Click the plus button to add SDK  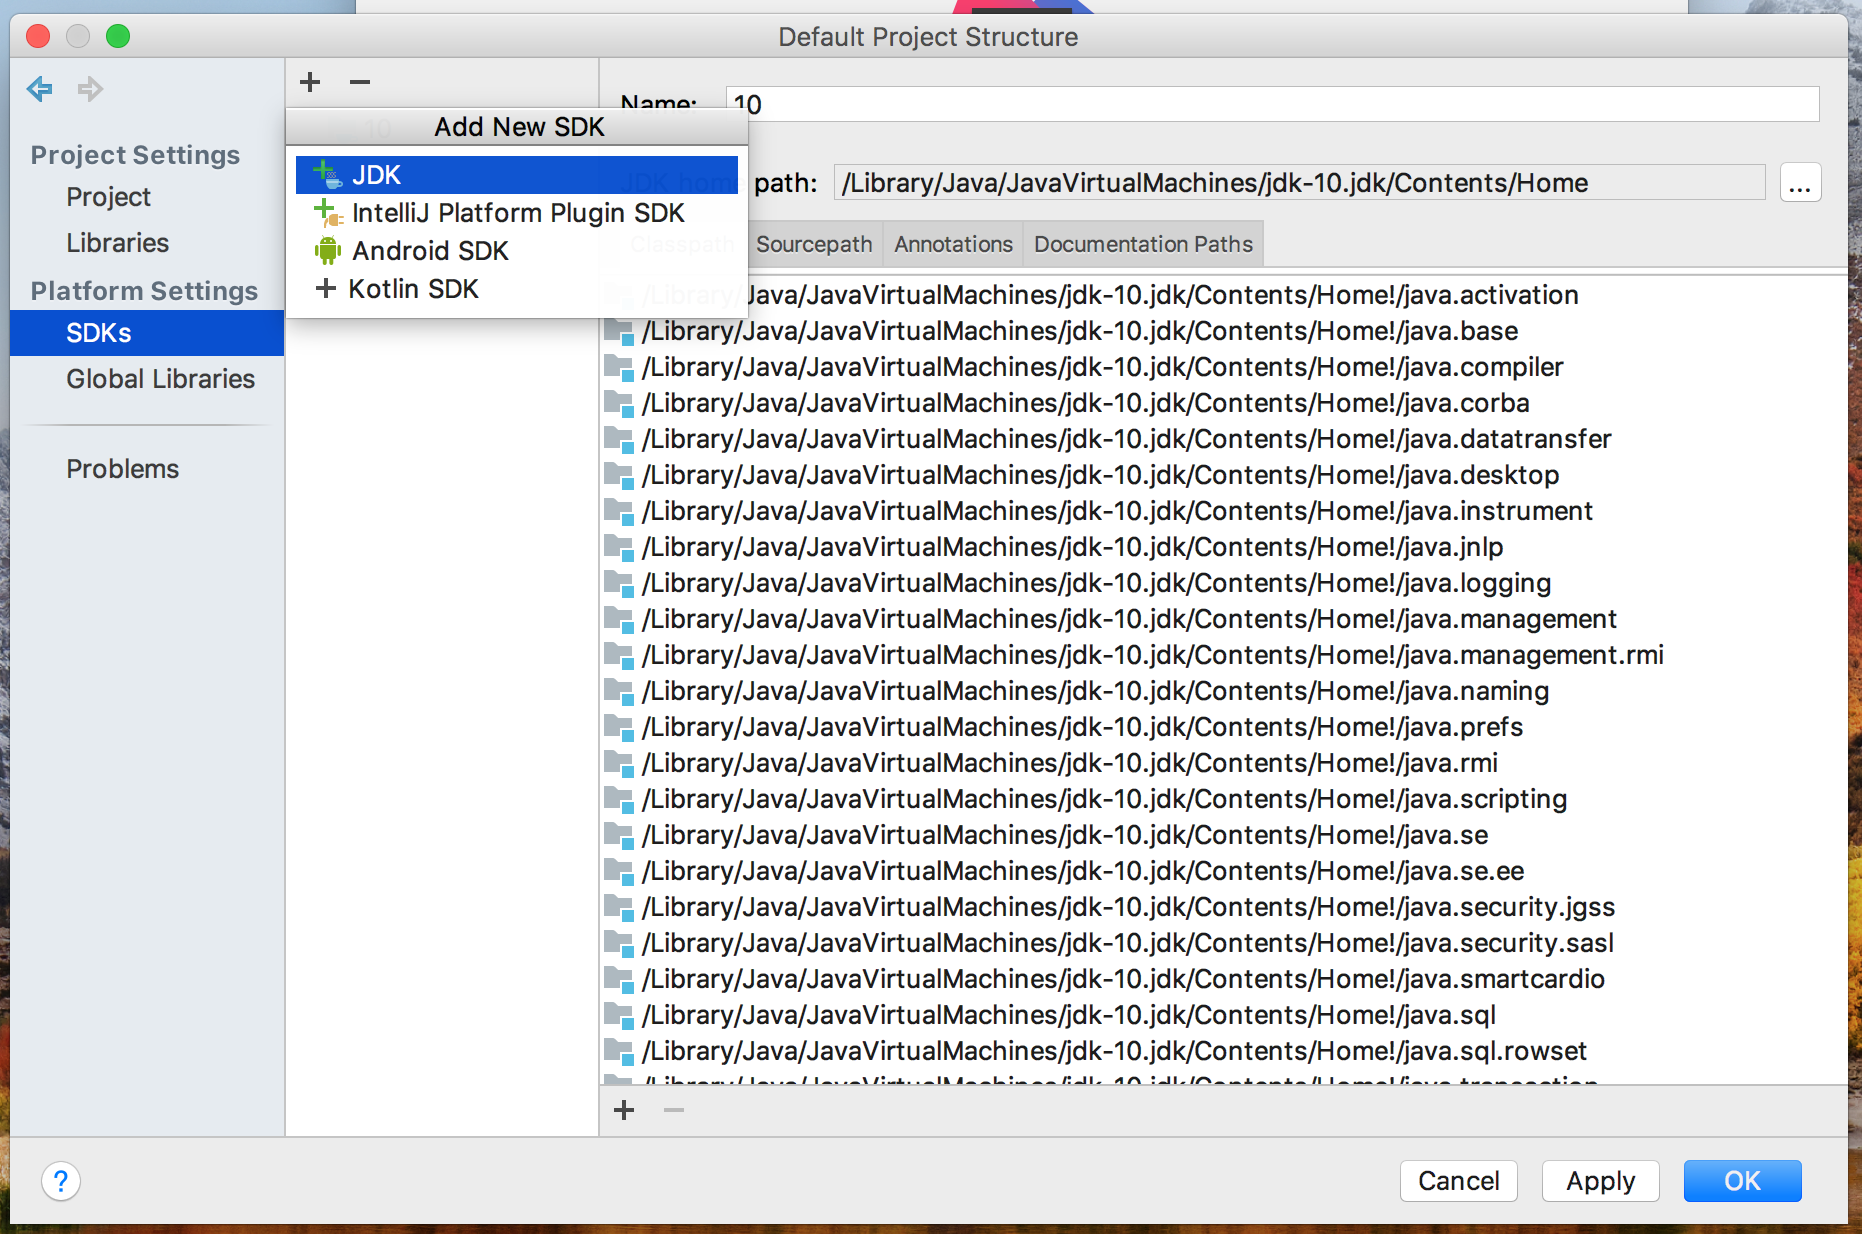point(310,82)
